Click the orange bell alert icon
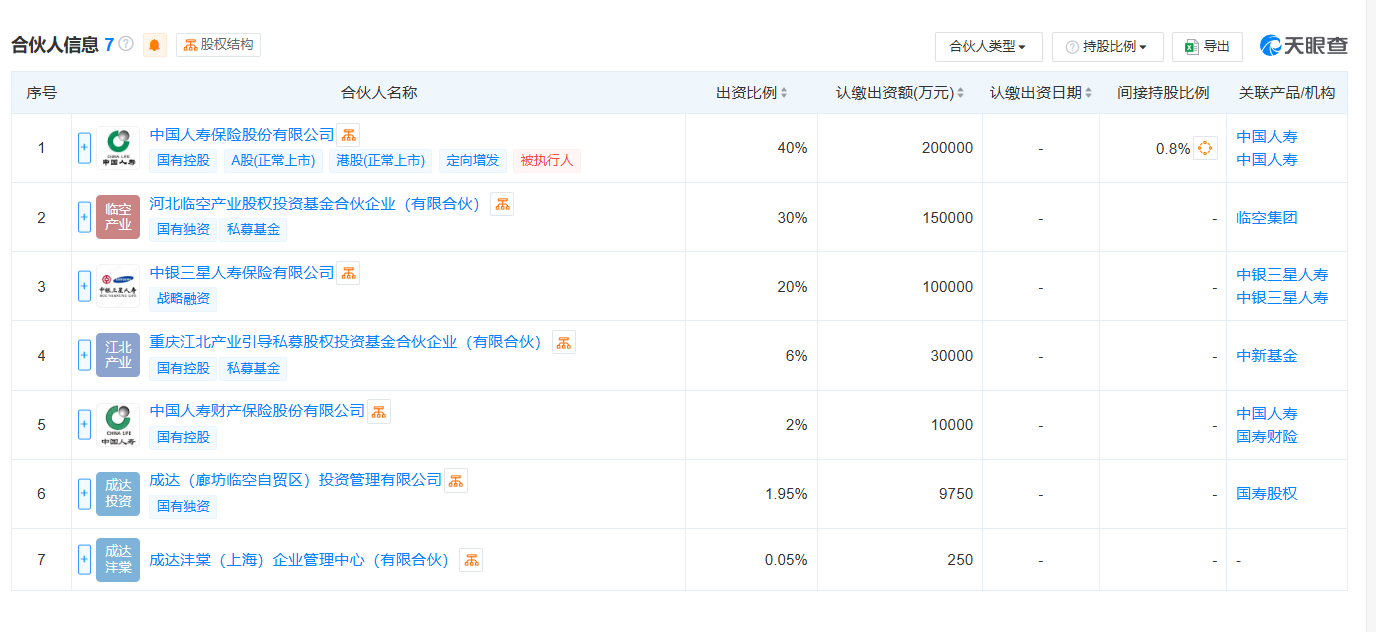The height and width of the screenshot is (632, 1376). (154, 45)
